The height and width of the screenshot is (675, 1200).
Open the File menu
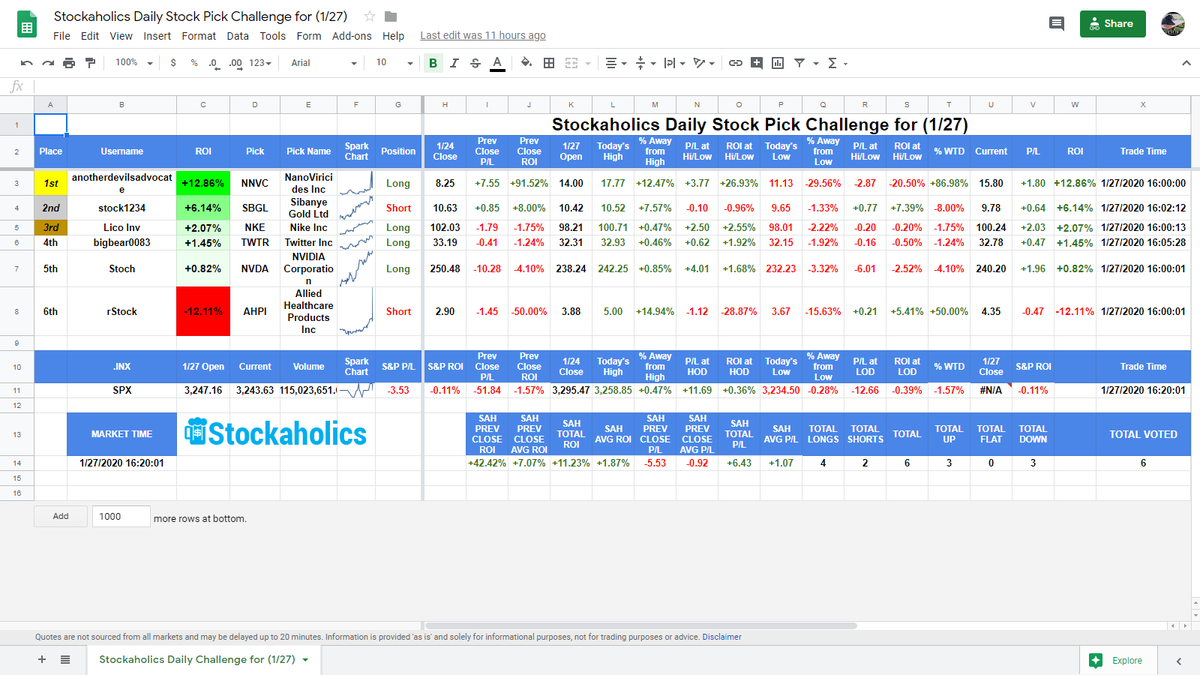click(x=61, y=36)
